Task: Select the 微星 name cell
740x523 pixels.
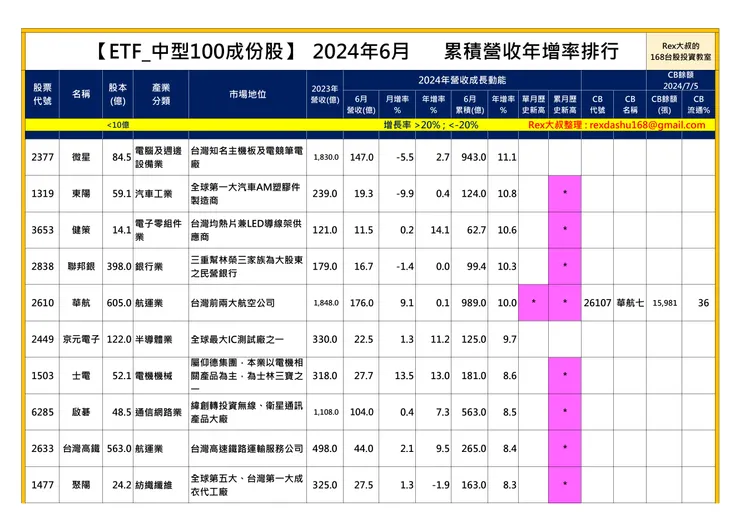Action: click(81, 157)
